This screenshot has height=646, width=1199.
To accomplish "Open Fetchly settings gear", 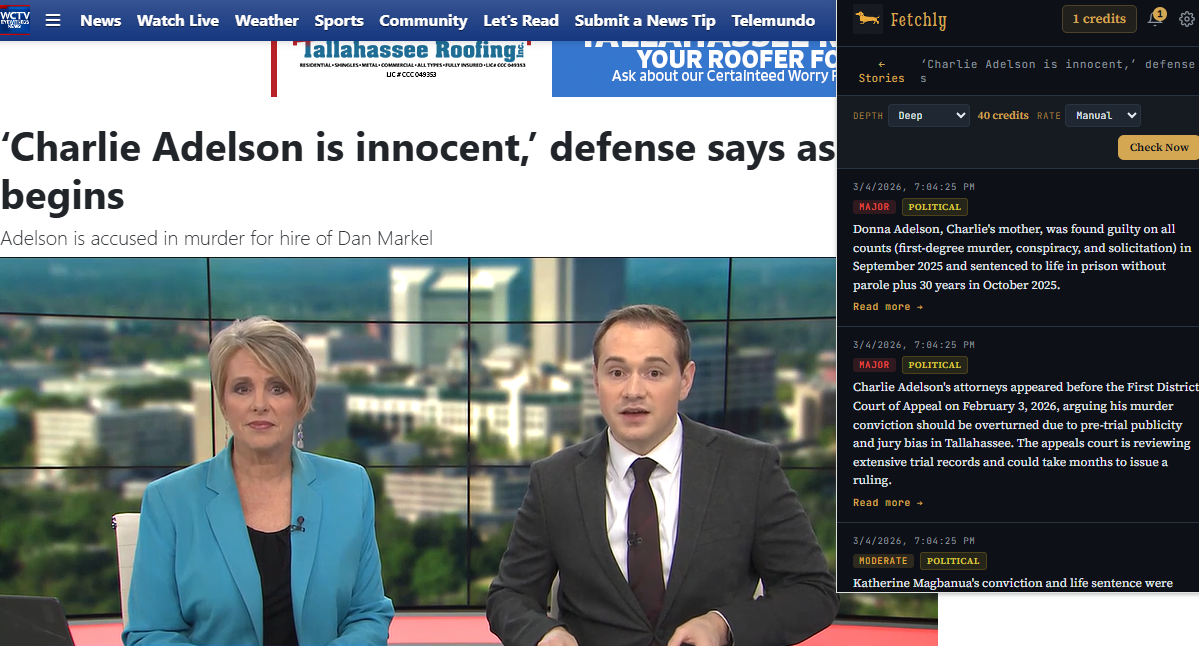I will click(1186, 19).
